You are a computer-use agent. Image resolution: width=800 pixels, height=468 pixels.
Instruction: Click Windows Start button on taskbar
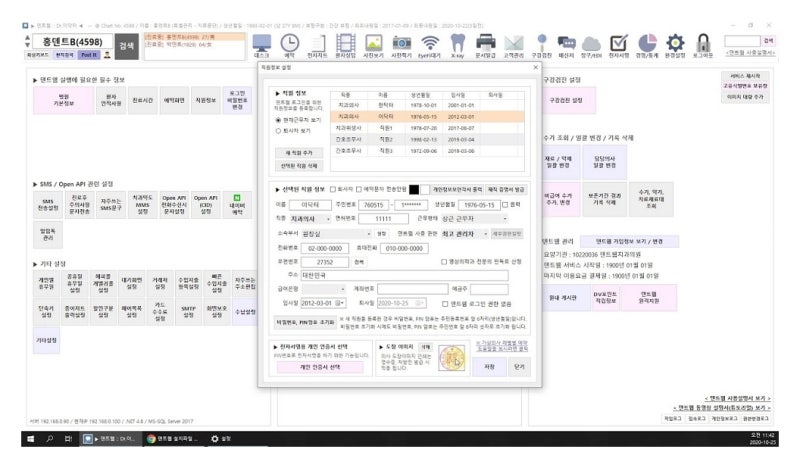(31, 438)
